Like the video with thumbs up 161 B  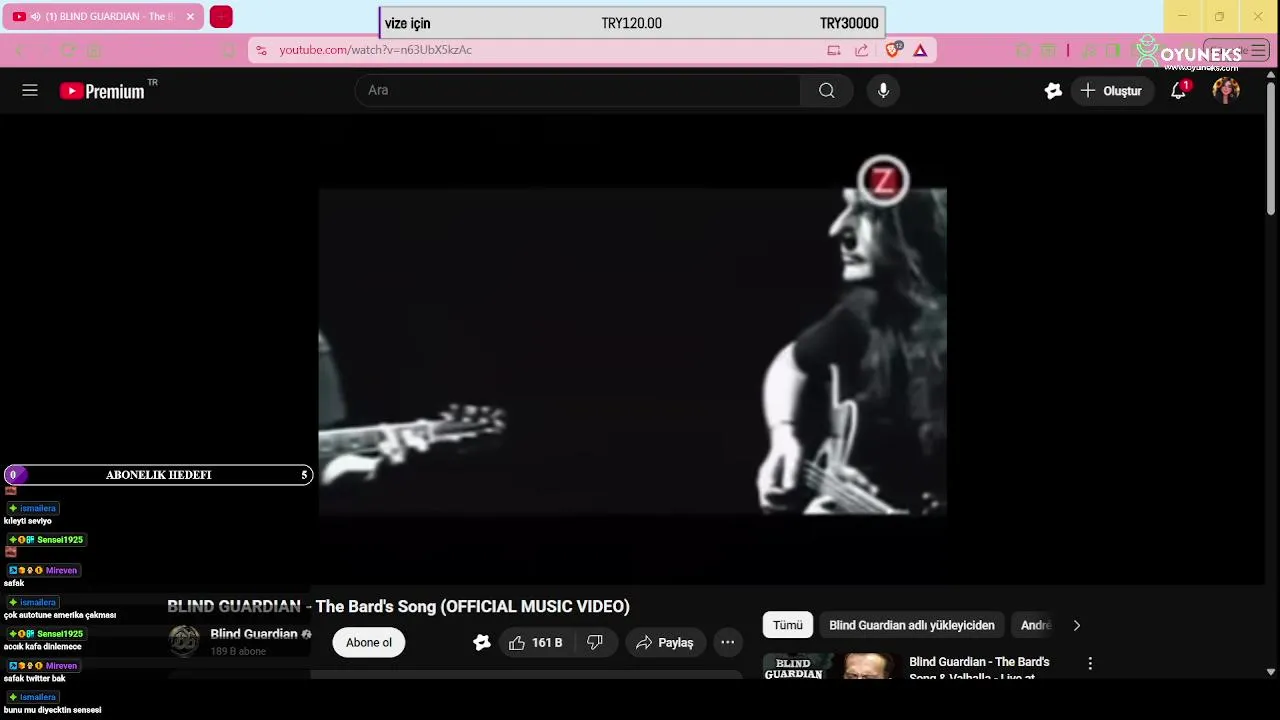click(536, 643)
